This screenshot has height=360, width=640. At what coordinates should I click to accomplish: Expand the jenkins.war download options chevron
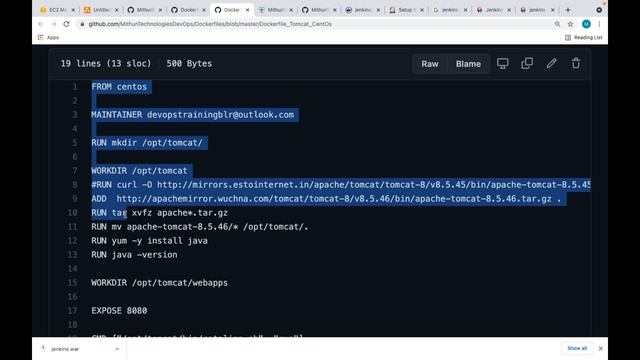[117, 349]
